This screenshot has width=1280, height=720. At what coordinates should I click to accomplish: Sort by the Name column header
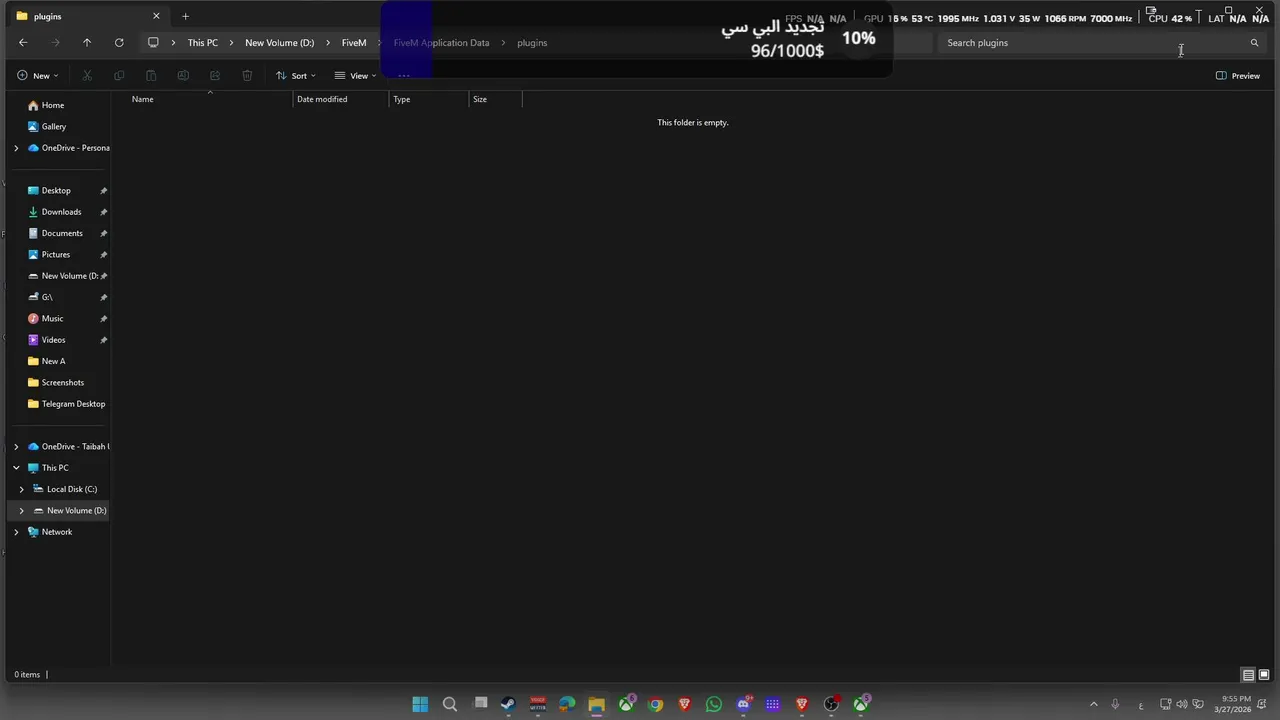pos(212,99)
